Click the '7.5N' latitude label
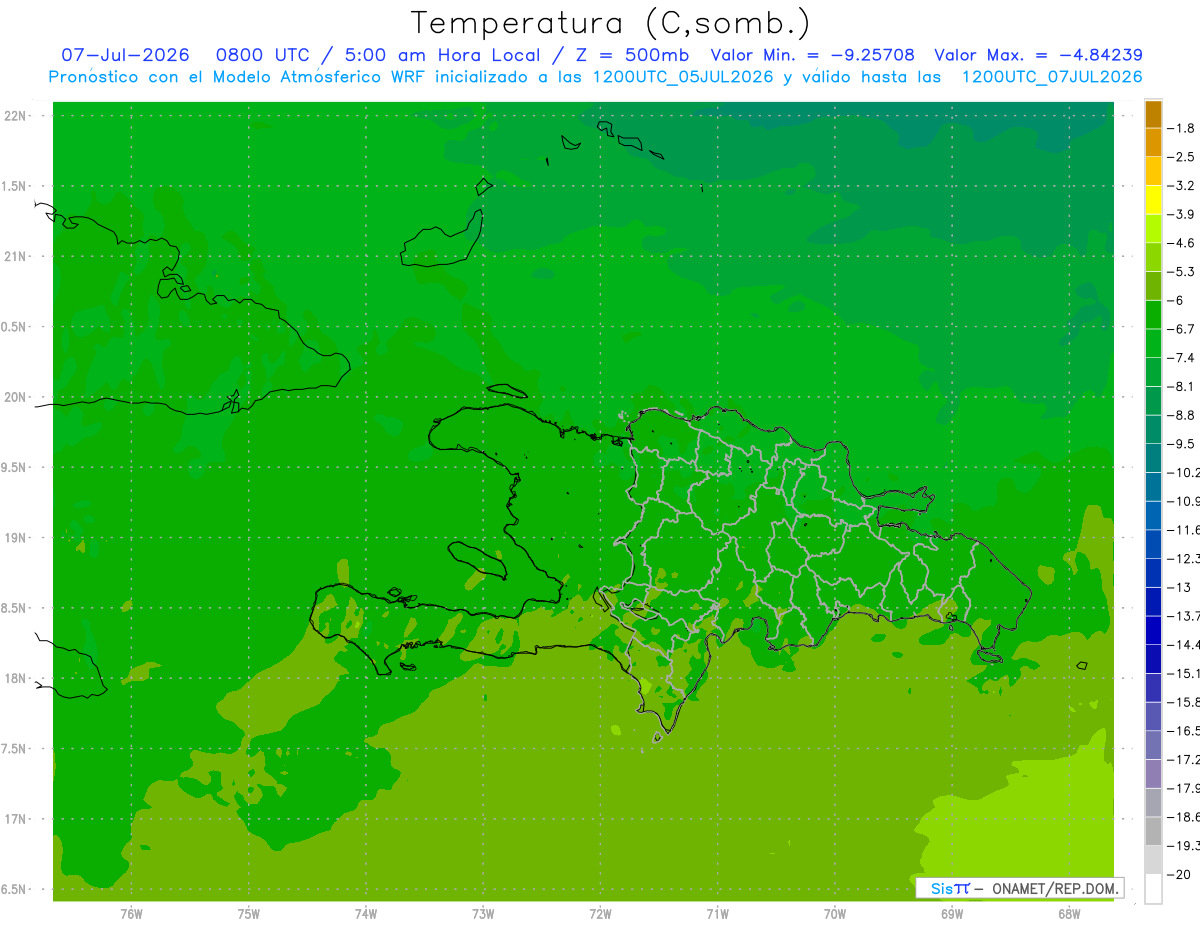1200x927 pixels. click(15, 748)
